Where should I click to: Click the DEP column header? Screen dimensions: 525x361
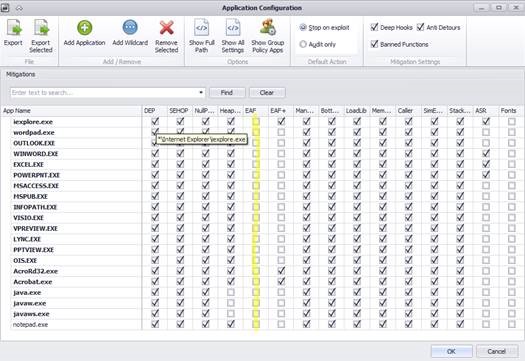(155, 111)
